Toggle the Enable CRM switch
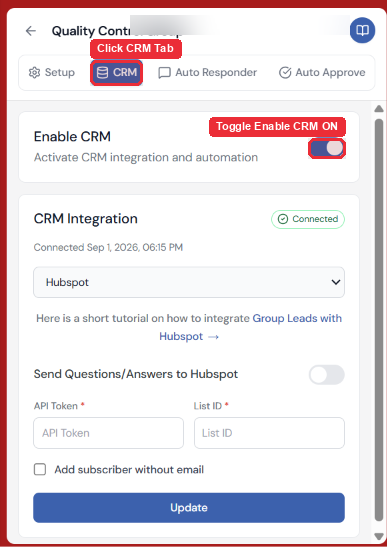The width and height of the screenshot is (387, 547). pos(327,148)
